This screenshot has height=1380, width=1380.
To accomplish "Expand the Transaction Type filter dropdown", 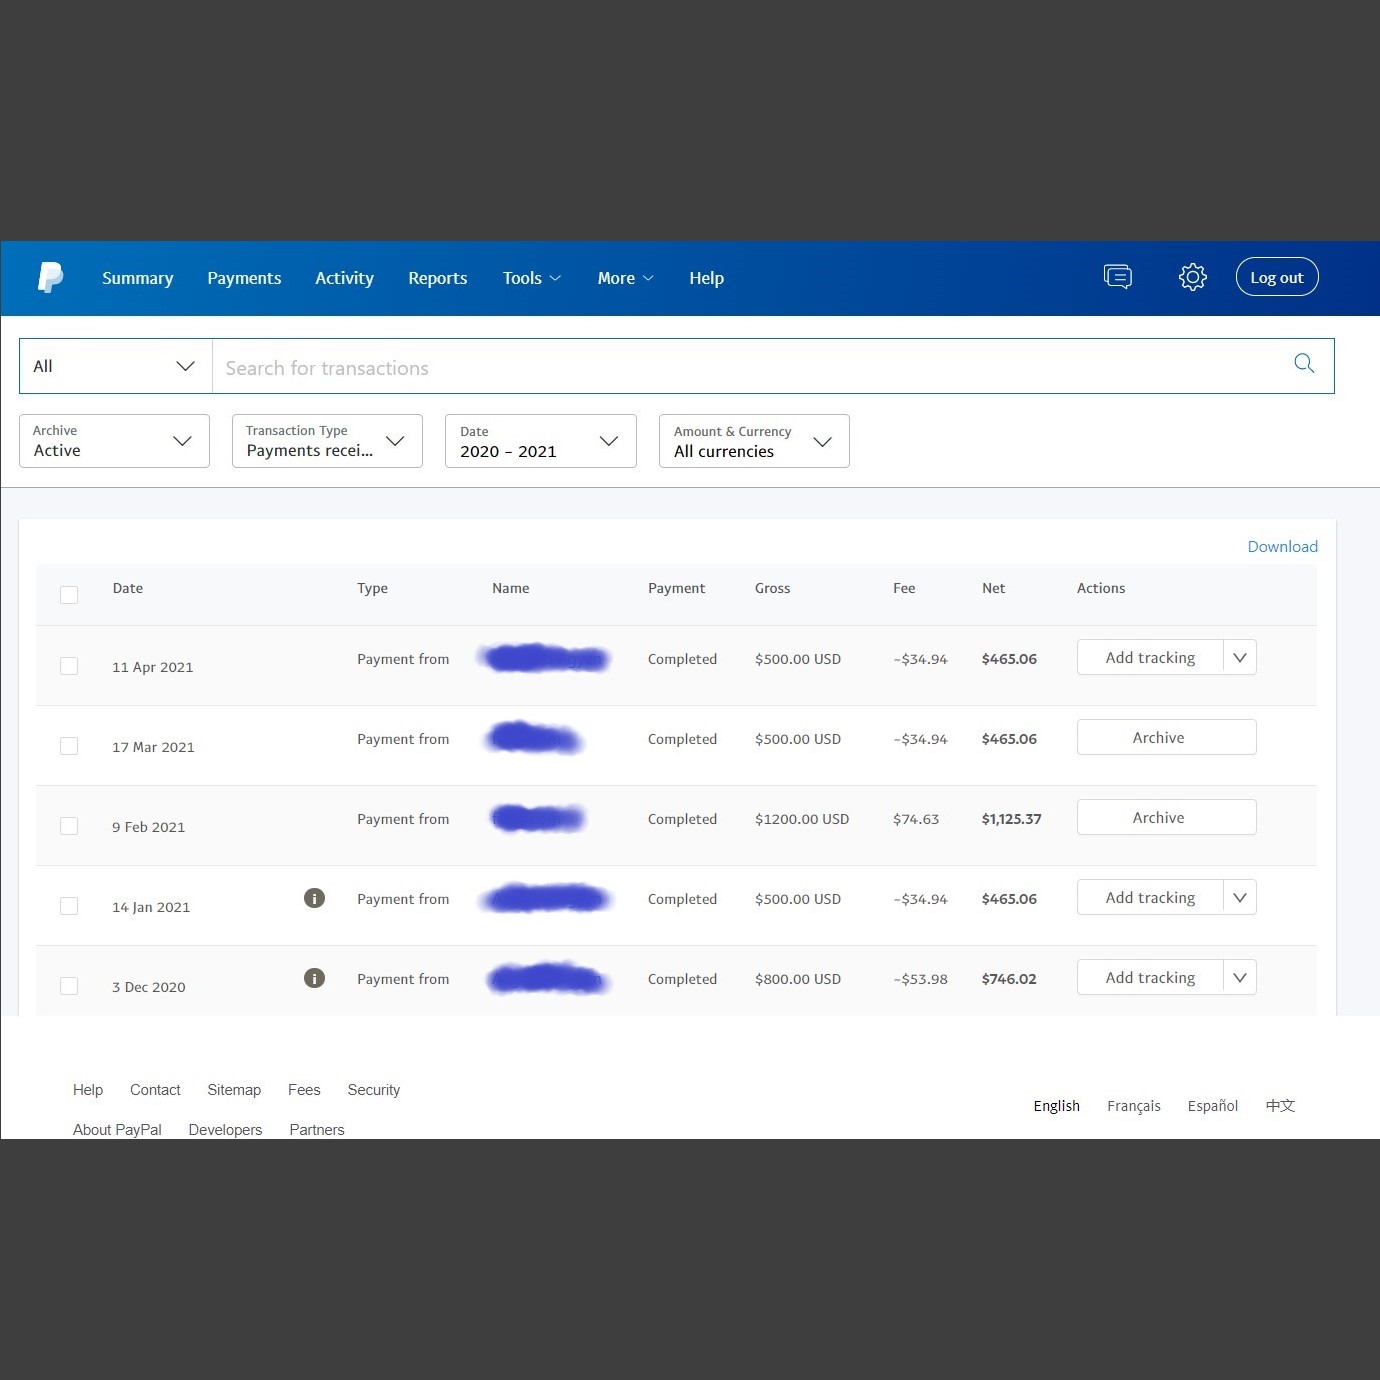I will pos(327,441).
